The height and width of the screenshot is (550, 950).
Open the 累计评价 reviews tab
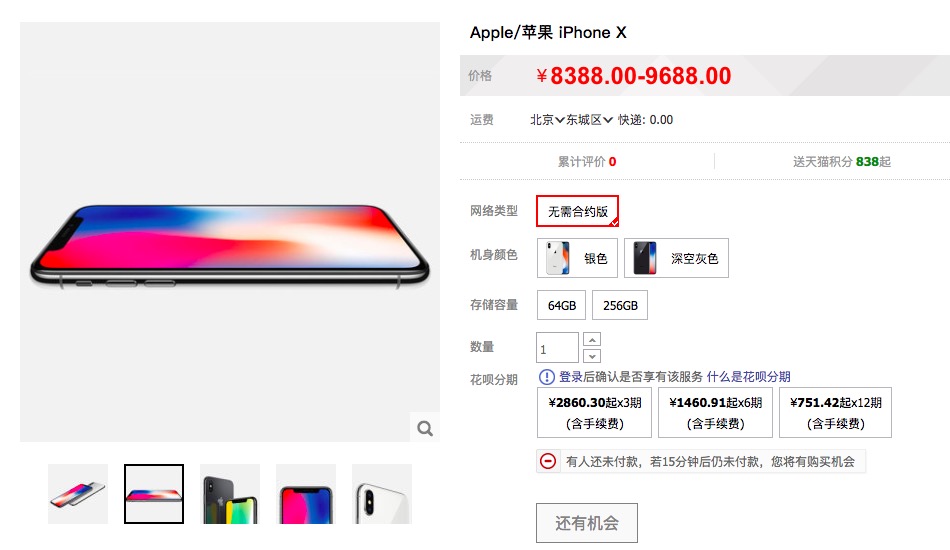pyautogui.click(x=586, y=162)
